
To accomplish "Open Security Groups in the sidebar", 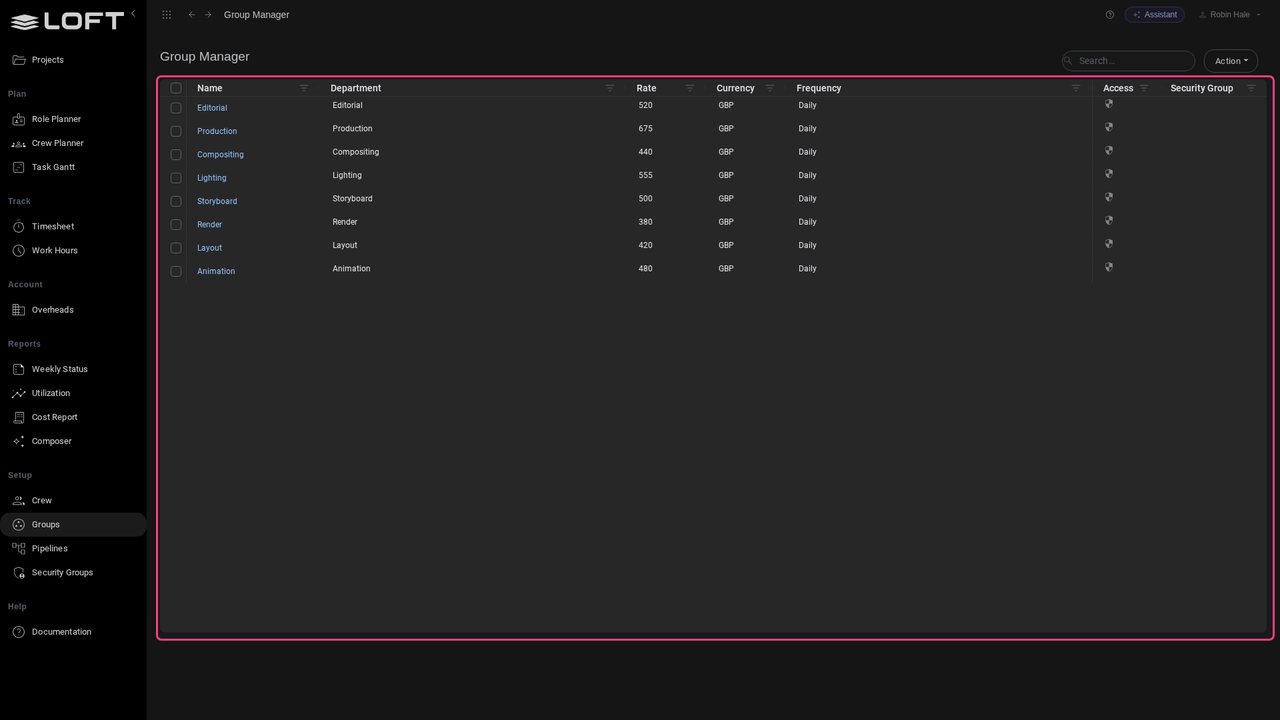I will click(73, 572).
